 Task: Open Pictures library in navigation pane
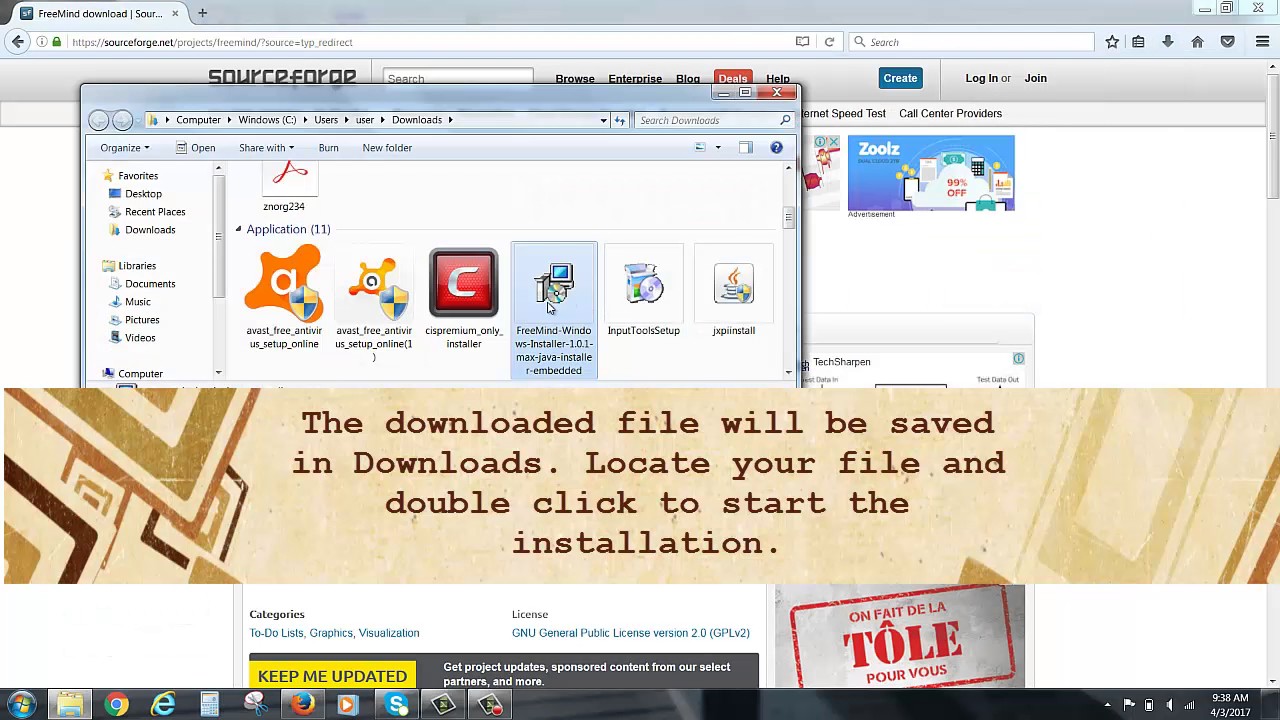click(142, 320)
